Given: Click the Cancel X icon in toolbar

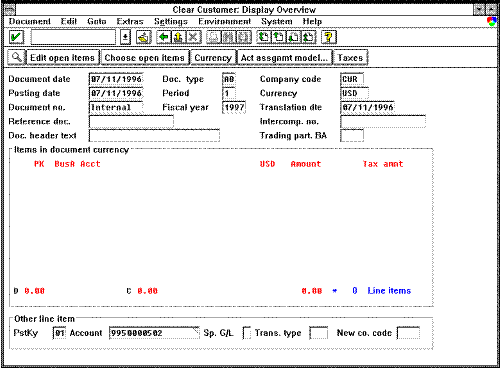Looking at the screenshot, I should tap(193, 37).
